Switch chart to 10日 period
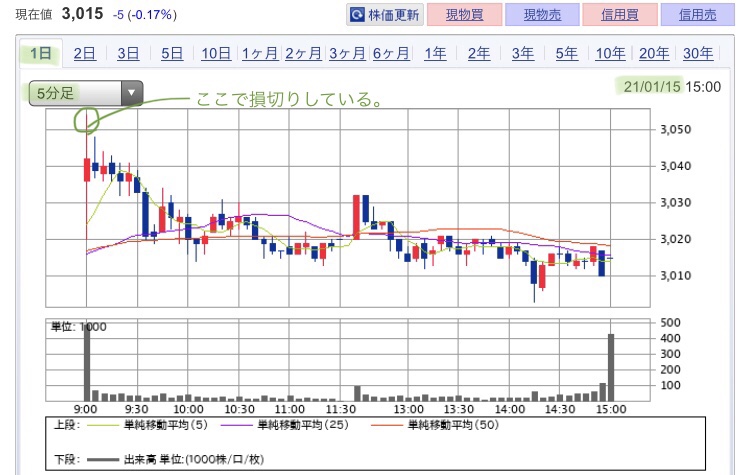Image resolution: width=749 pixels, height=475 pixels. [x=216, y=54]
